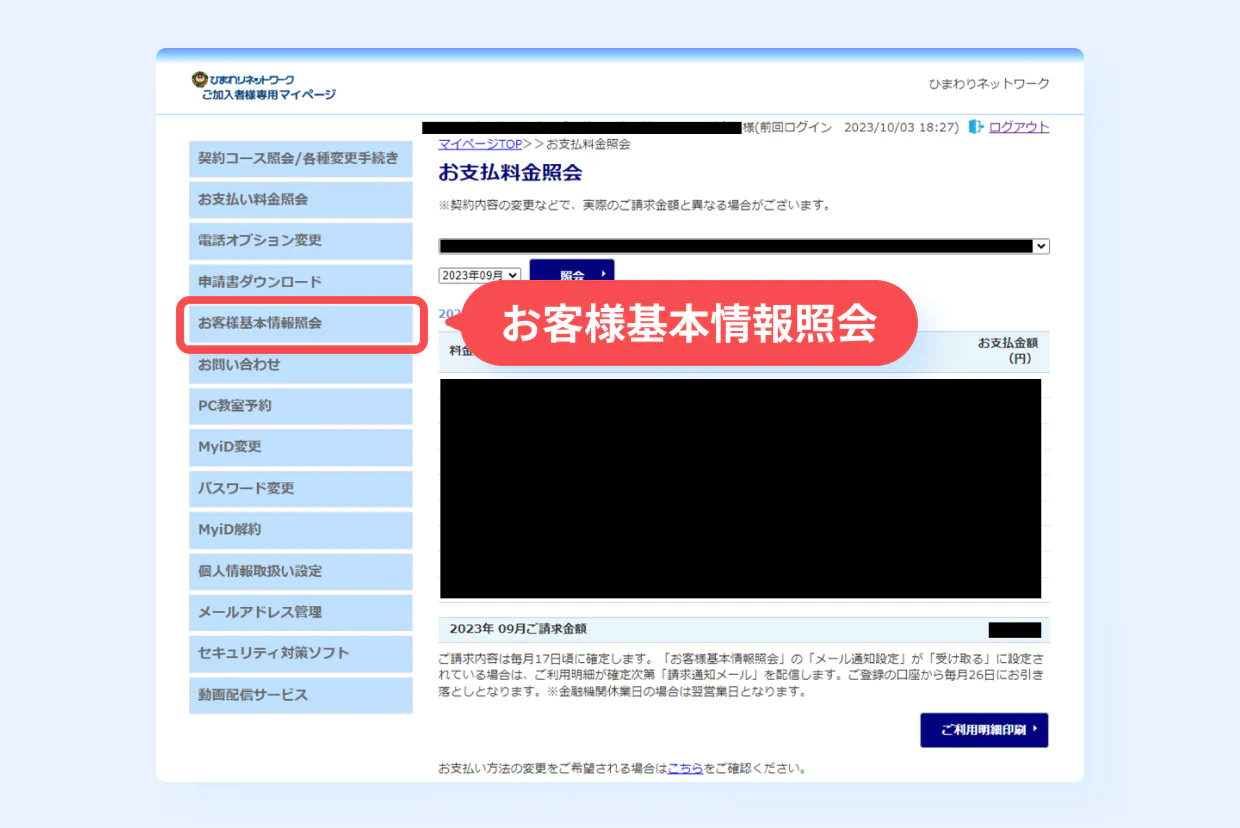The image size is (1240, 828).
Task: Select お支払い料金照会 in sidebar
Action: click(x=300, y=199)
